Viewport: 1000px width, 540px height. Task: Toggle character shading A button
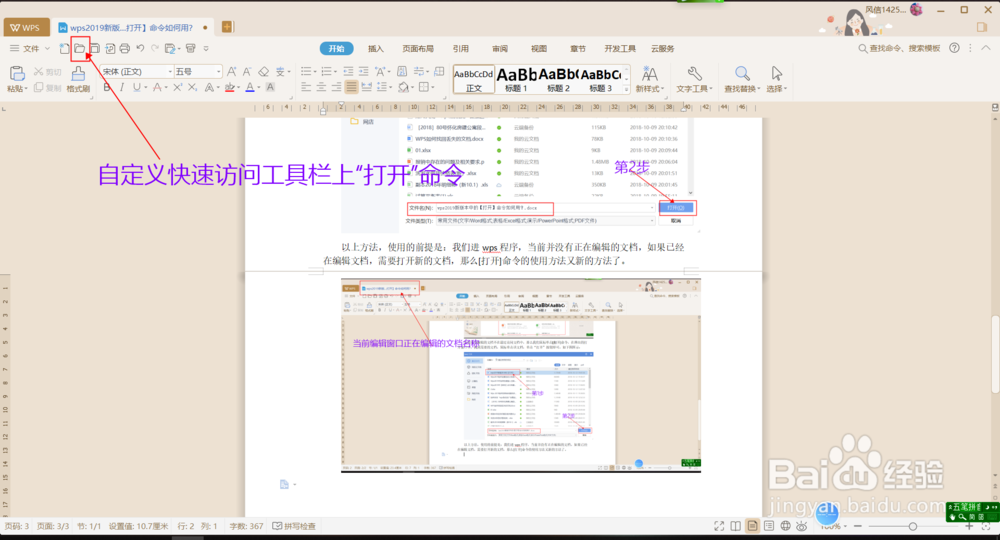tap(270, 87)
